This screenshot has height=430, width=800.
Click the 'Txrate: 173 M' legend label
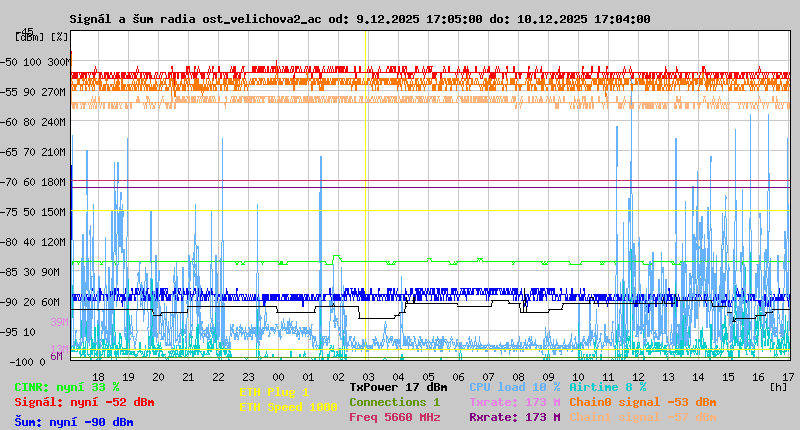pyautogui.click(x=515, y=402)
